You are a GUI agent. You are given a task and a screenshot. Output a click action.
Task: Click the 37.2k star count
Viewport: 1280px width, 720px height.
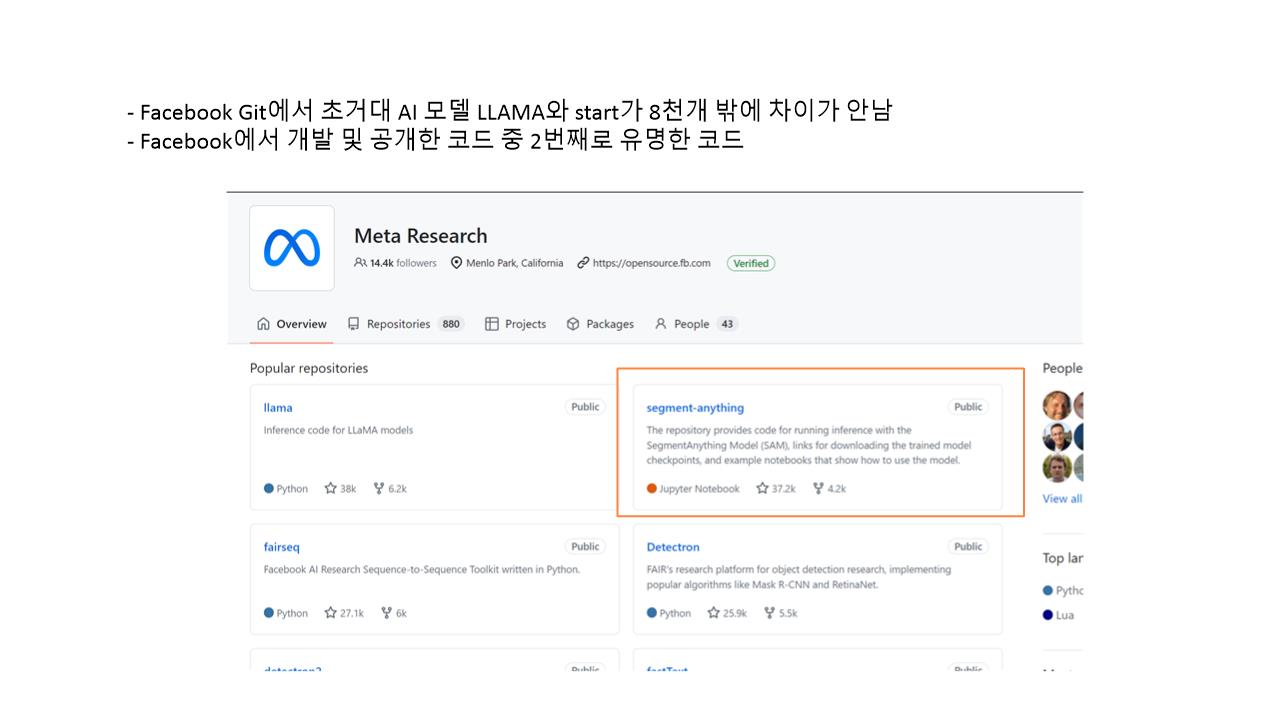pos(784,489)
